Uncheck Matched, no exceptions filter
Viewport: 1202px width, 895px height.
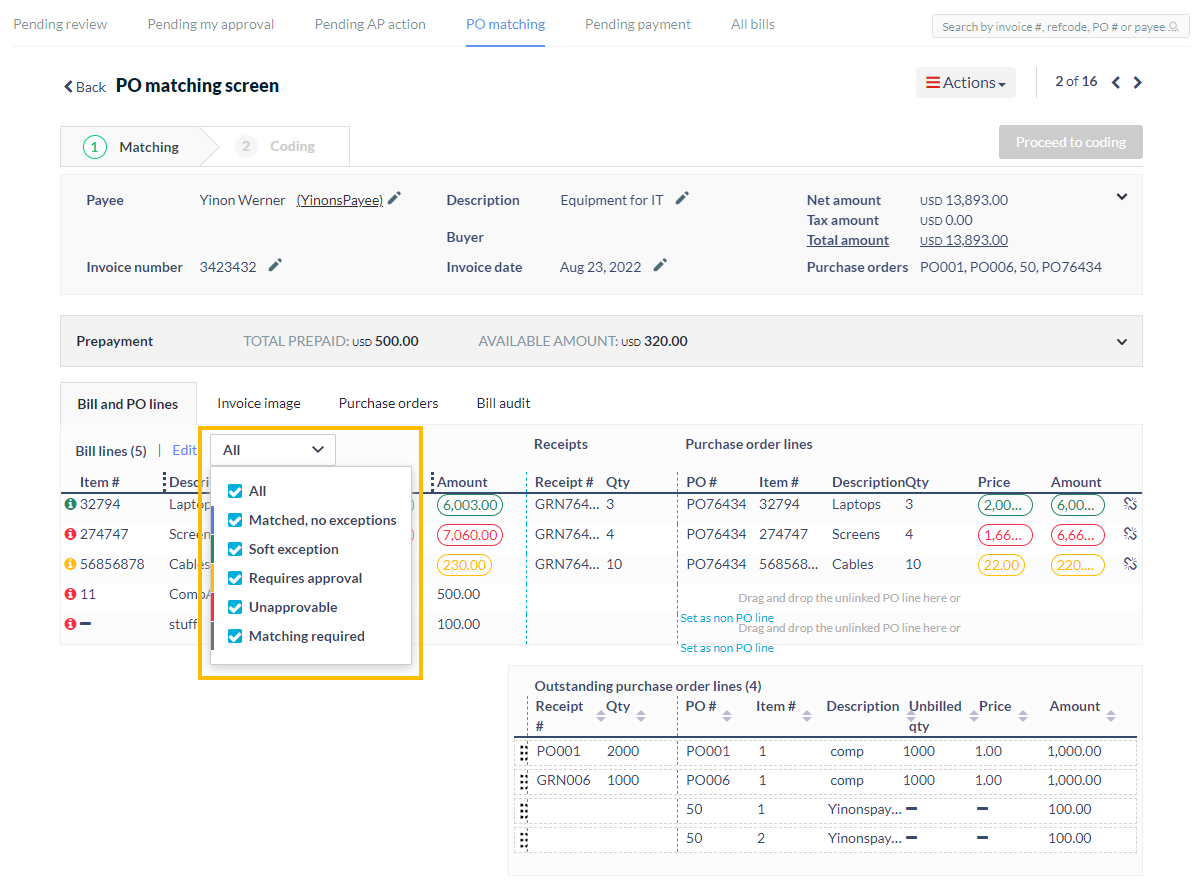(x=235, y=520)
